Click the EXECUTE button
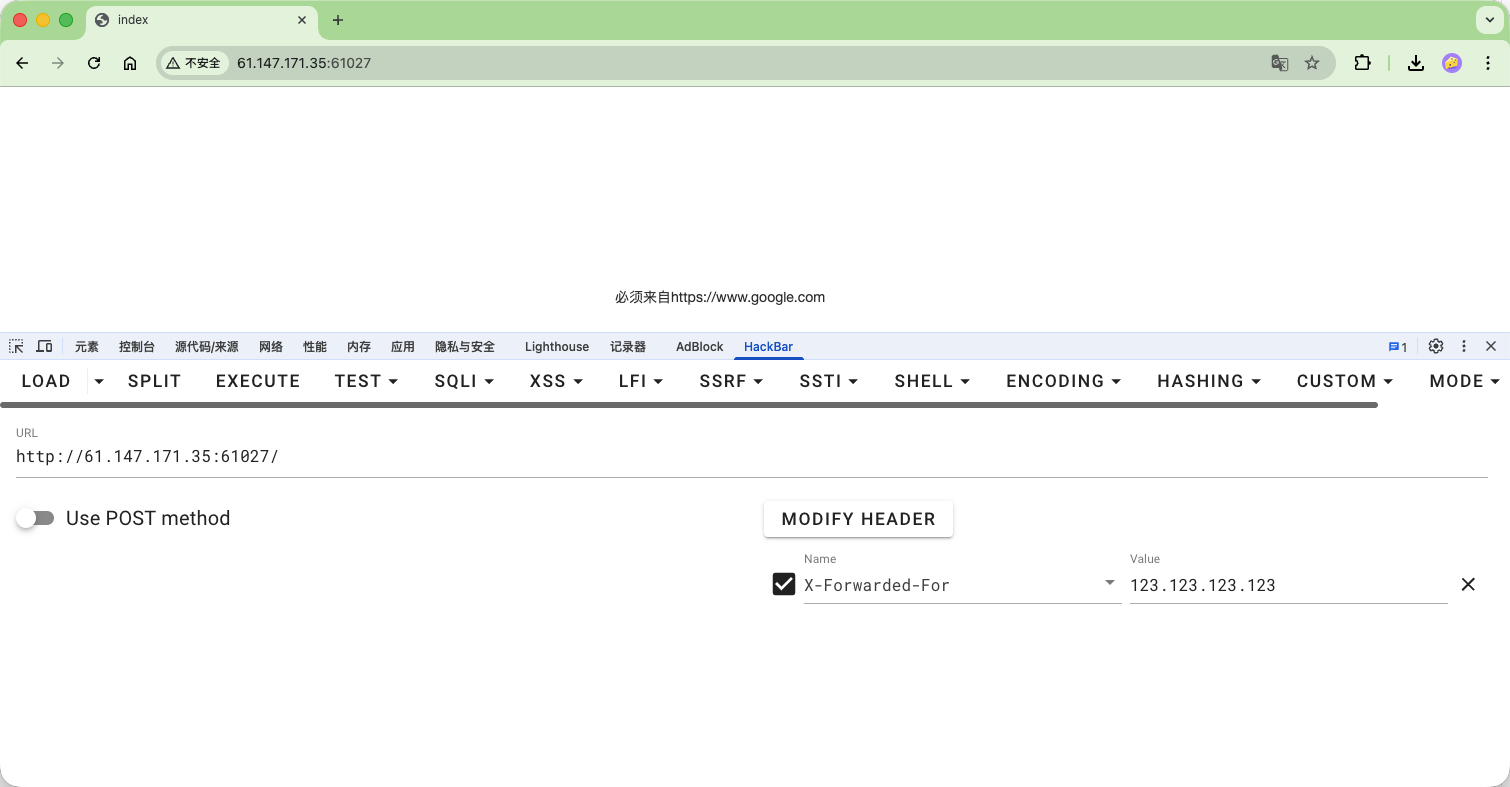The height and width of the screenshot is (787, 1510). coord(258,381)
